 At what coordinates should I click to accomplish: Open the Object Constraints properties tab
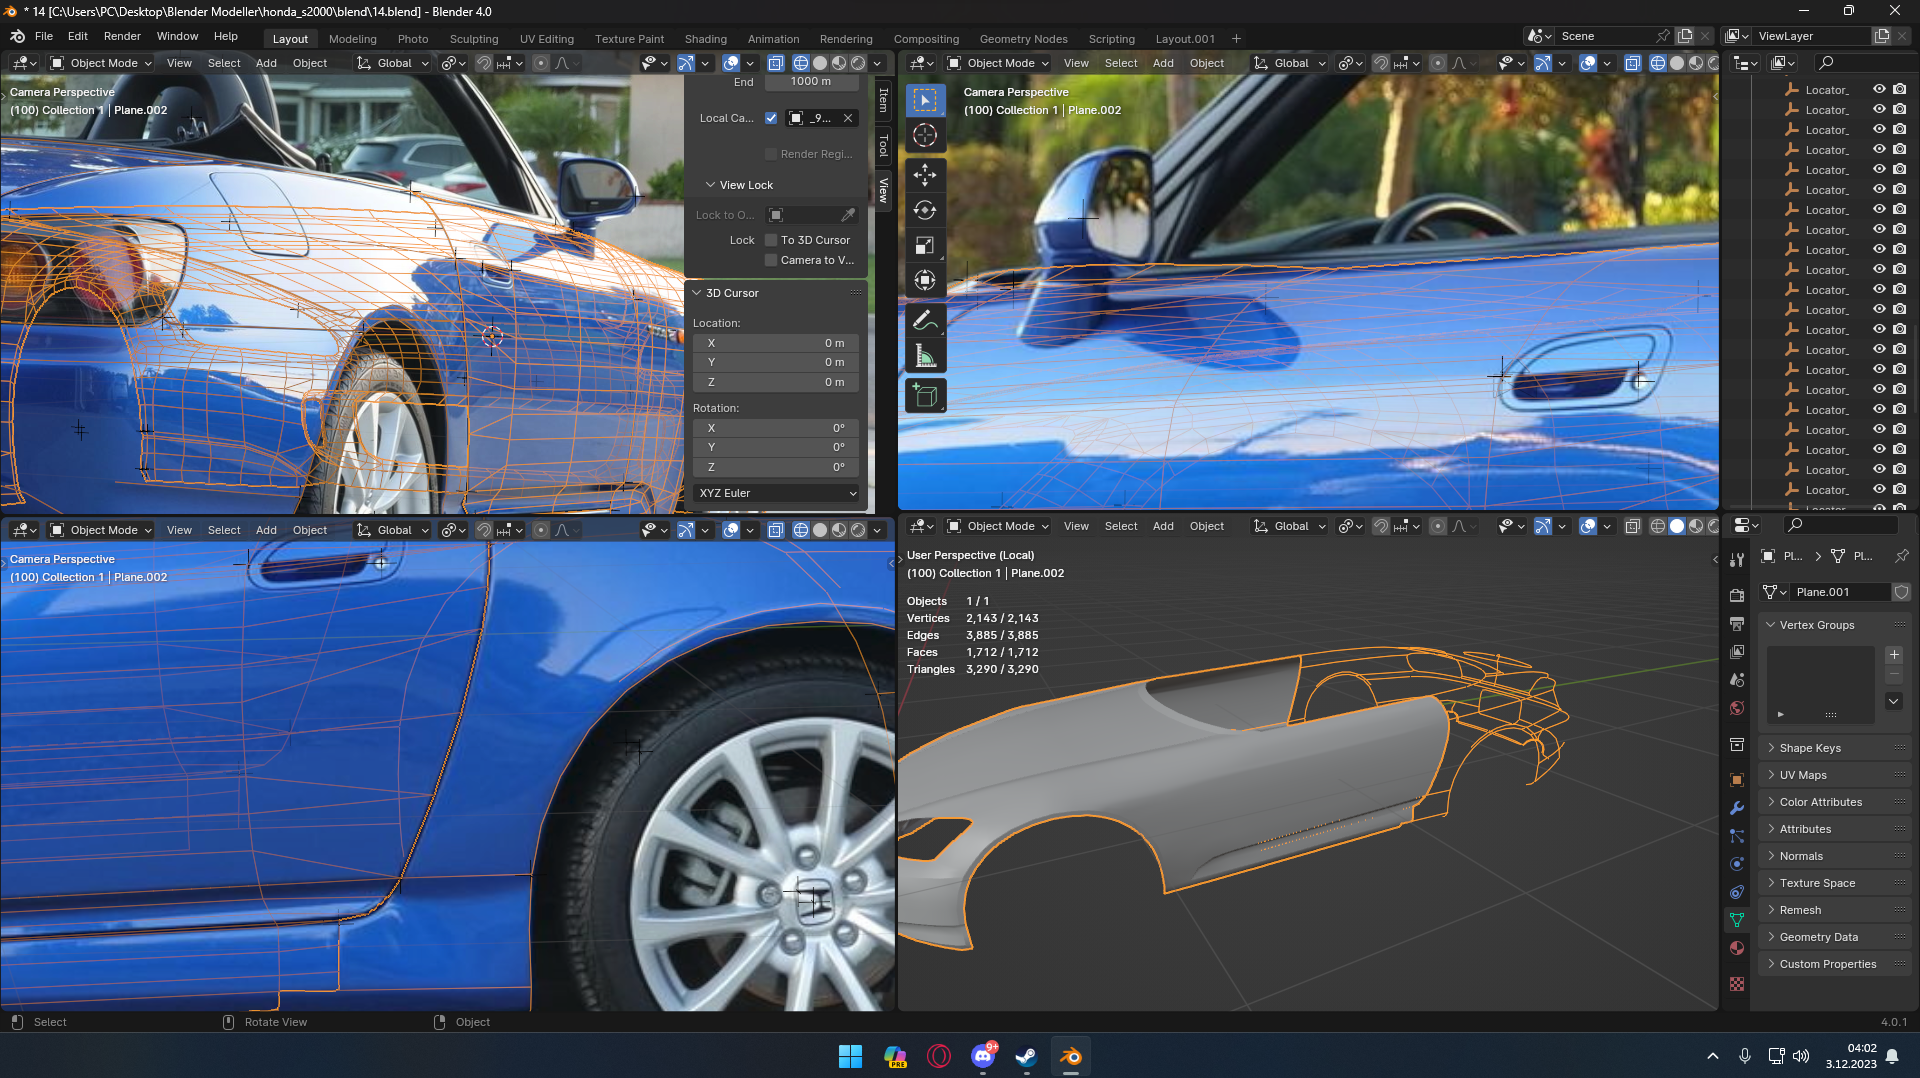[1737, 892]
